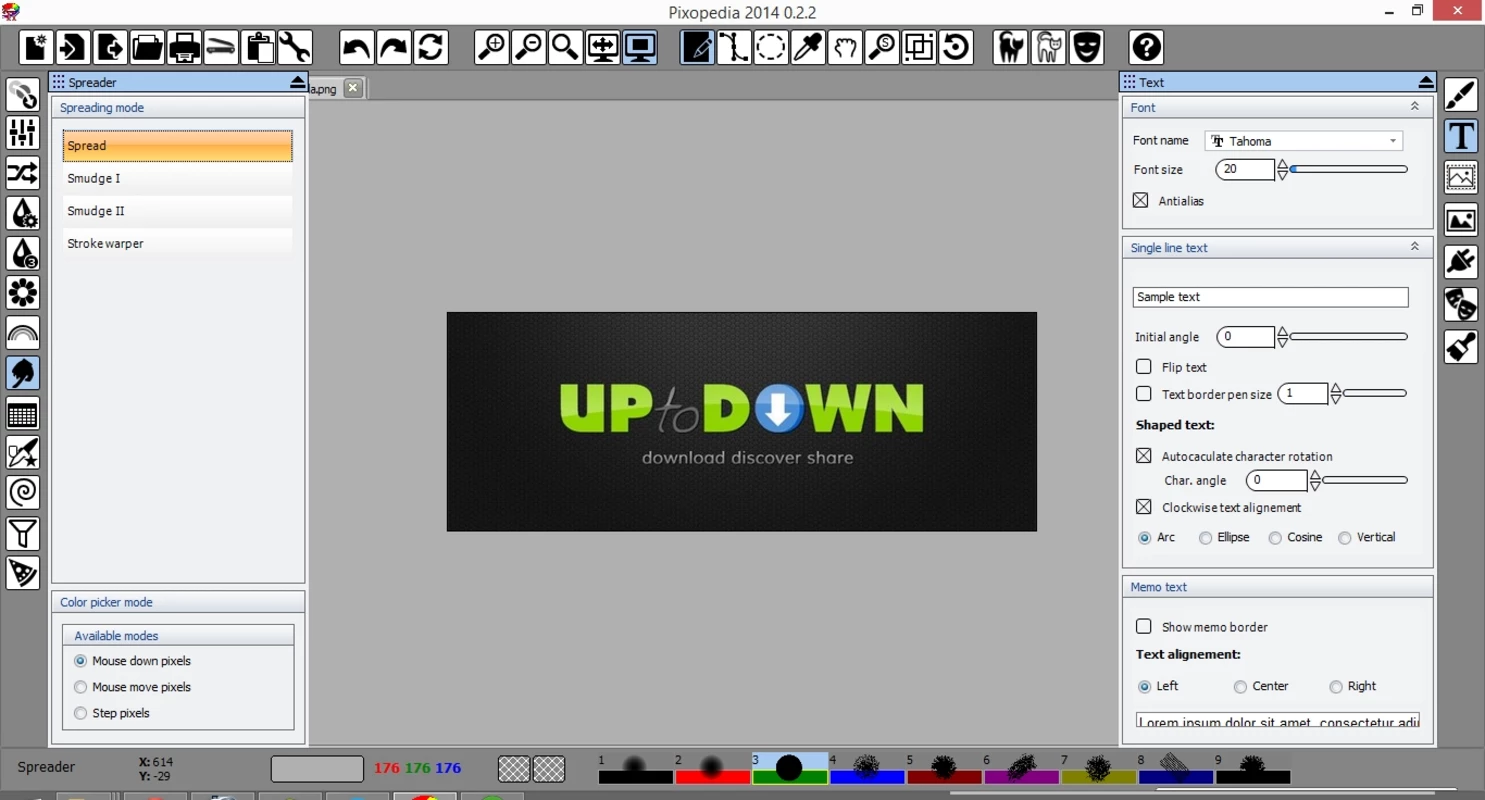This screenshot has width=1485, height=800.
Task: Collapse the Text panel with its arrow
Action: coord(1426,82)
